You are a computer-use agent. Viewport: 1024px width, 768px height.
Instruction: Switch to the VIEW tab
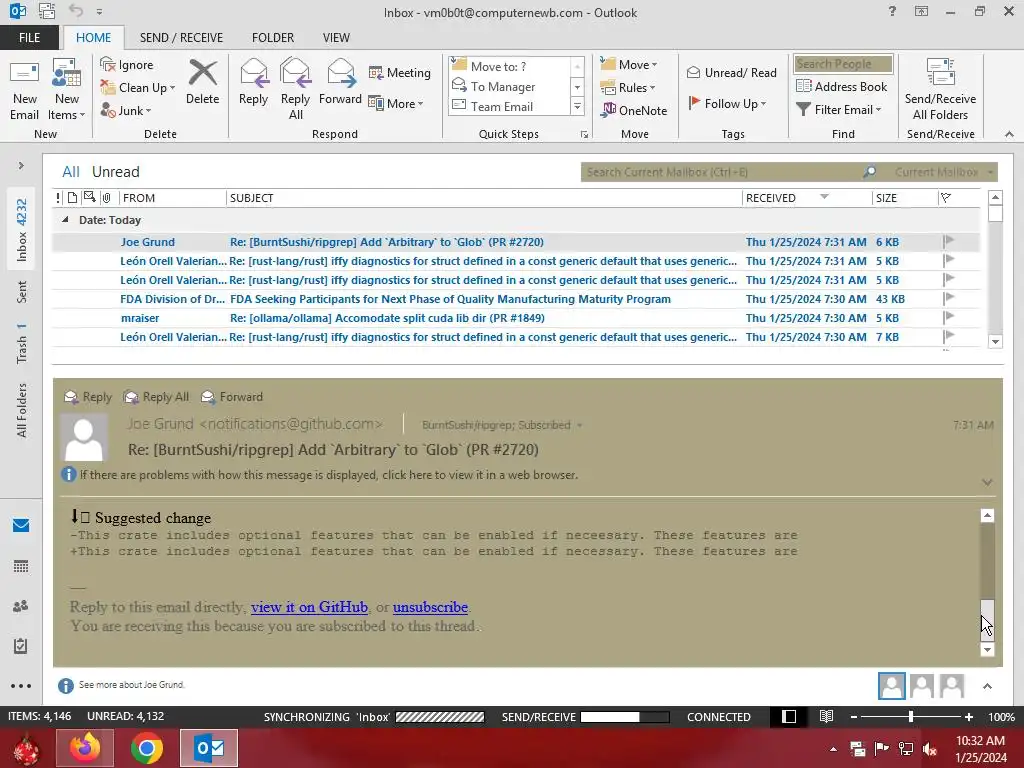336,38
